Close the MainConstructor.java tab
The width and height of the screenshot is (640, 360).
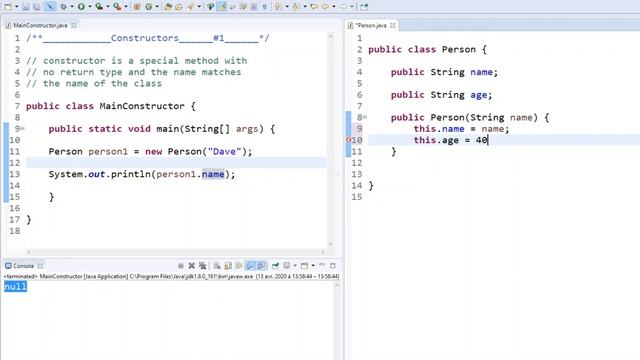73,25
